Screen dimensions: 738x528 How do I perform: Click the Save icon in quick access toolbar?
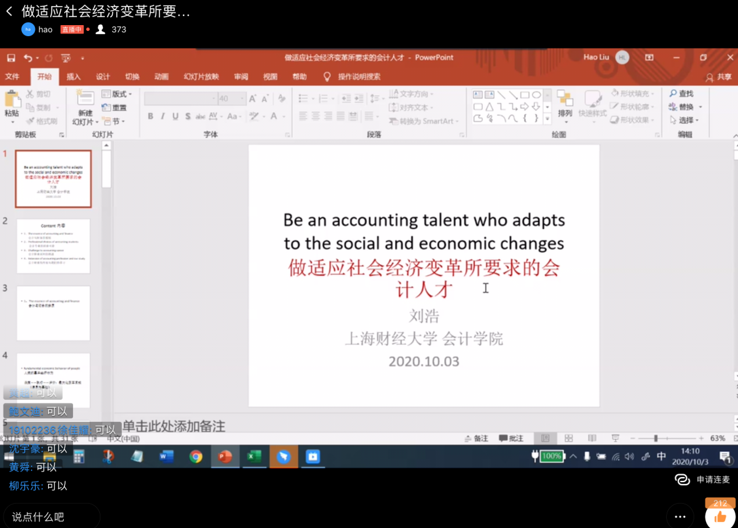pyautogui.click(x=11, y=58)
